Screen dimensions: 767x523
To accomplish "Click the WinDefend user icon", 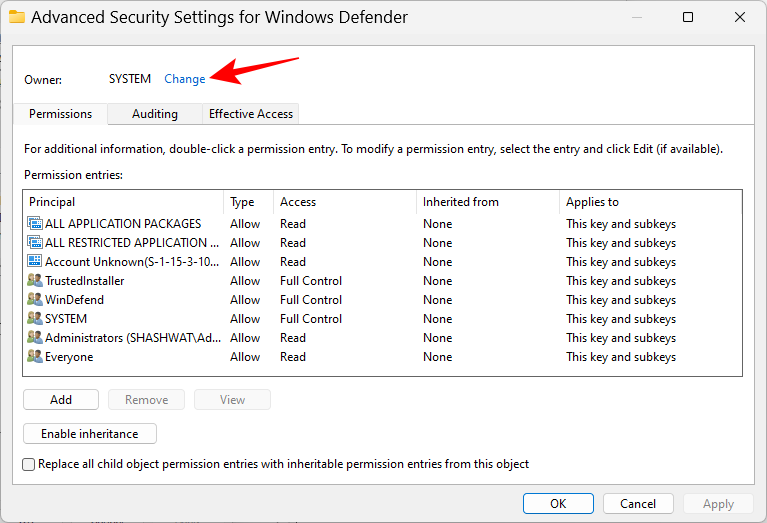I will tap(35, 300).
